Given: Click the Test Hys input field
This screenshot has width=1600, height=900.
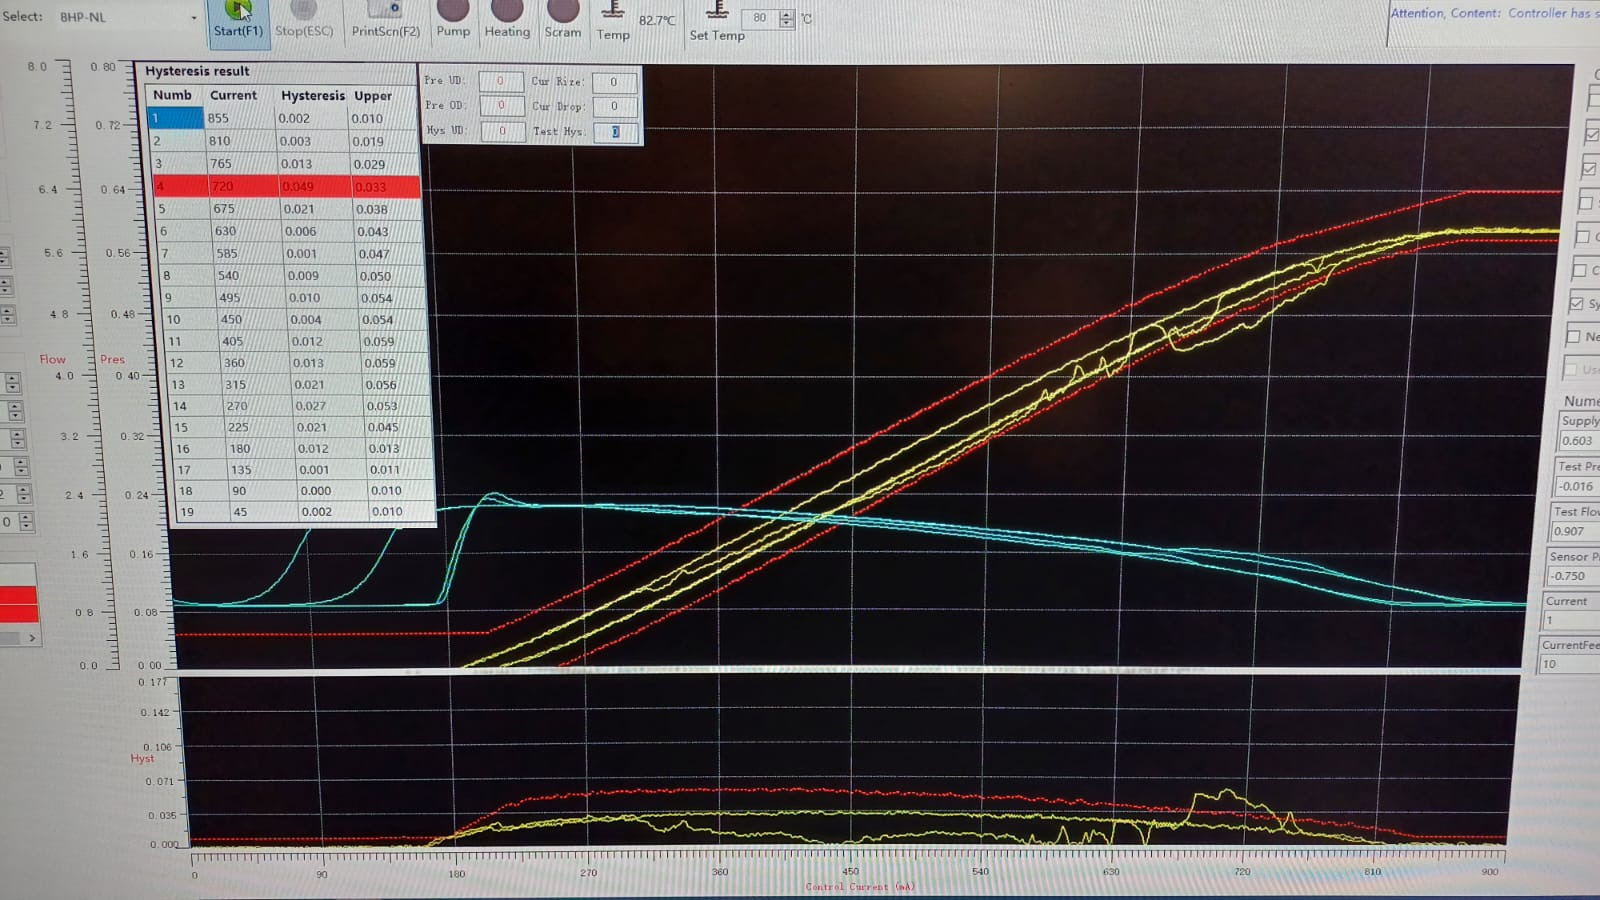Looking at the screenshot, I should tap(616, 131).
